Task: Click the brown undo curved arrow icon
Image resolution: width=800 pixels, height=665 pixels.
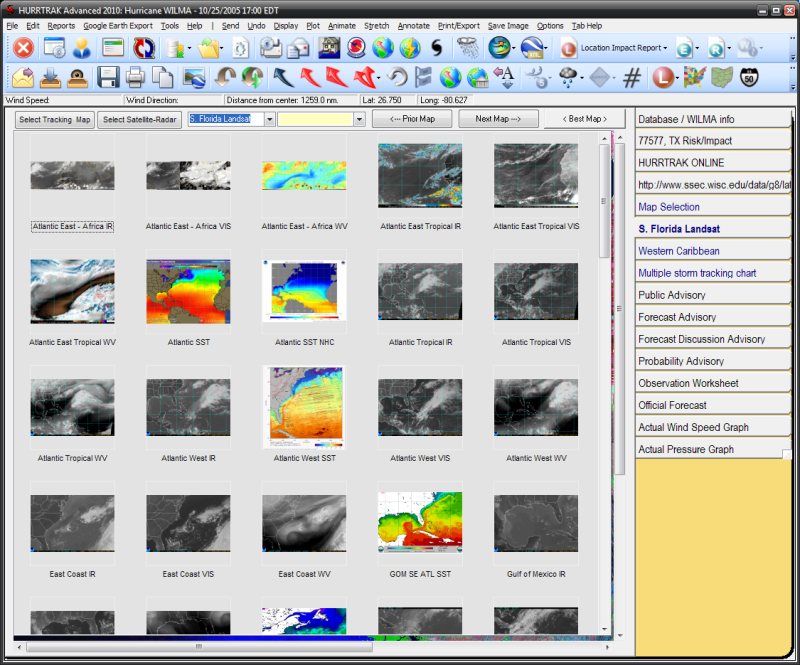Action: [224, 78]
